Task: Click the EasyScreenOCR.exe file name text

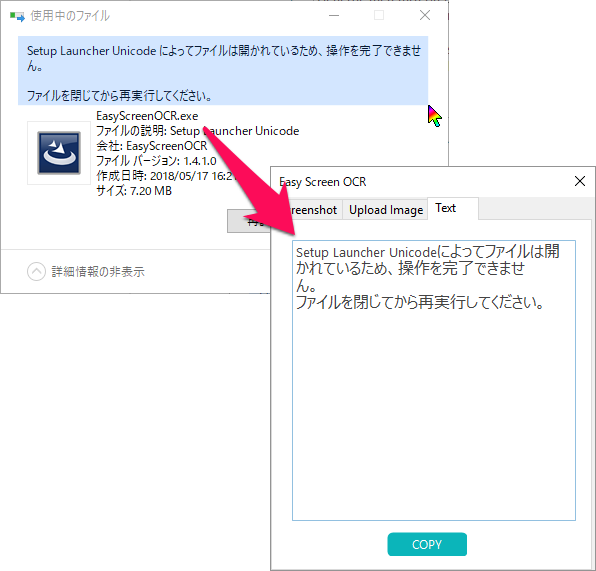Action: 147,116
